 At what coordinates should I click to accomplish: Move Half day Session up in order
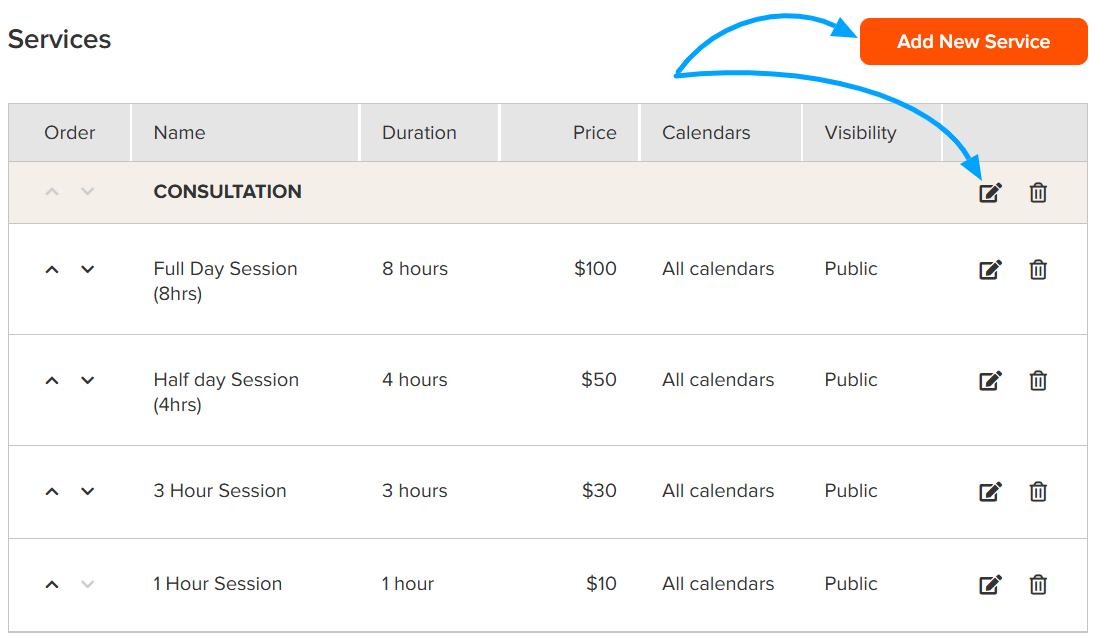(52, 381)
